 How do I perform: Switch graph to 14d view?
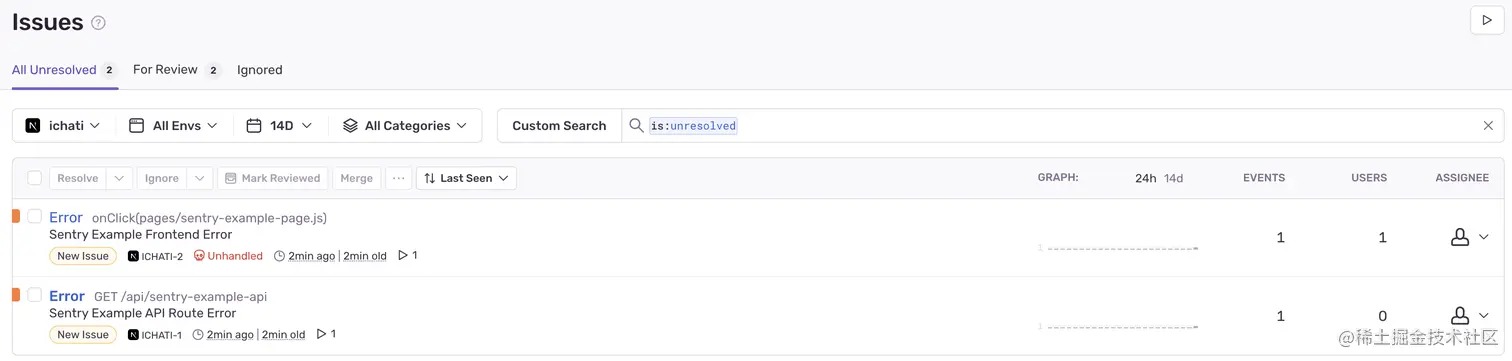[x=1173, y=178]
